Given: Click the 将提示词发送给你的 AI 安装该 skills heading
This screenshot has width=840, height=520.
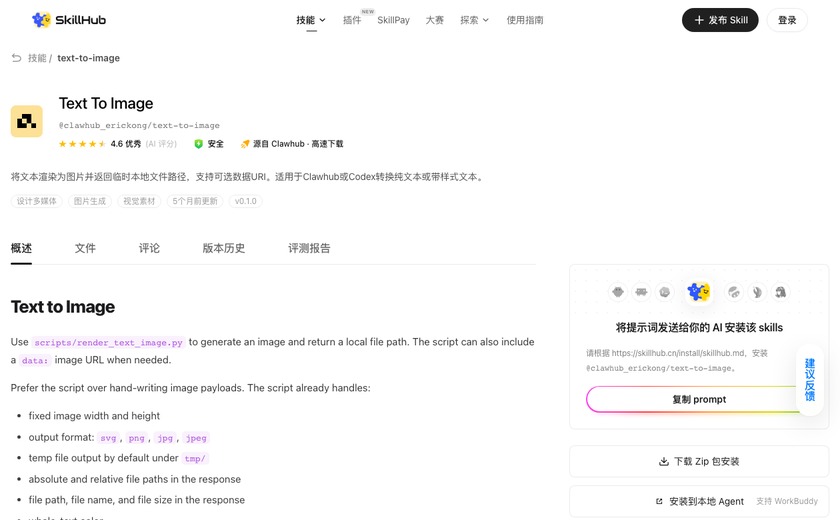Looking at the screenshot, I should click(x=699, y=328).
